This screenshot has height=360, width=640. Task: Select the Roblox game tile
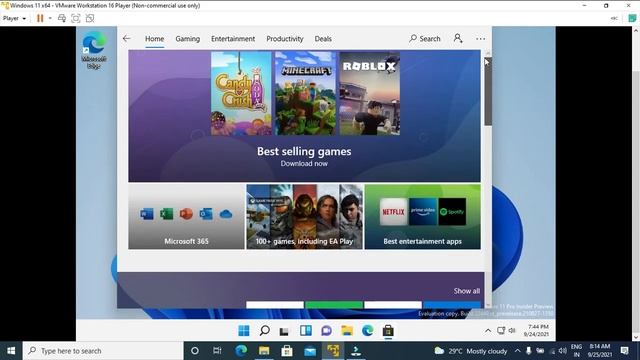click(370, 93)
